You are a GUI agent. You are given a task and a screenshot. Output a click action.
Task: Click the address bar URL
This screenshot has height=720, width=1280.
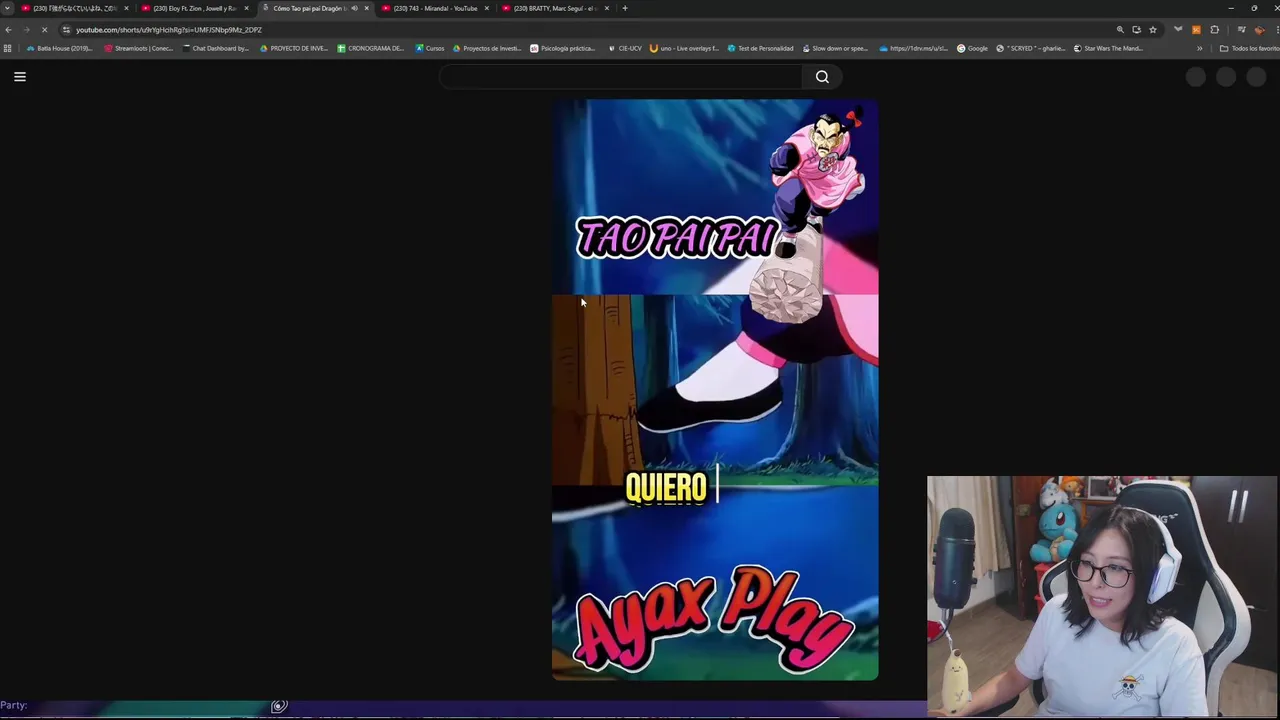click(x=169, y=30)
